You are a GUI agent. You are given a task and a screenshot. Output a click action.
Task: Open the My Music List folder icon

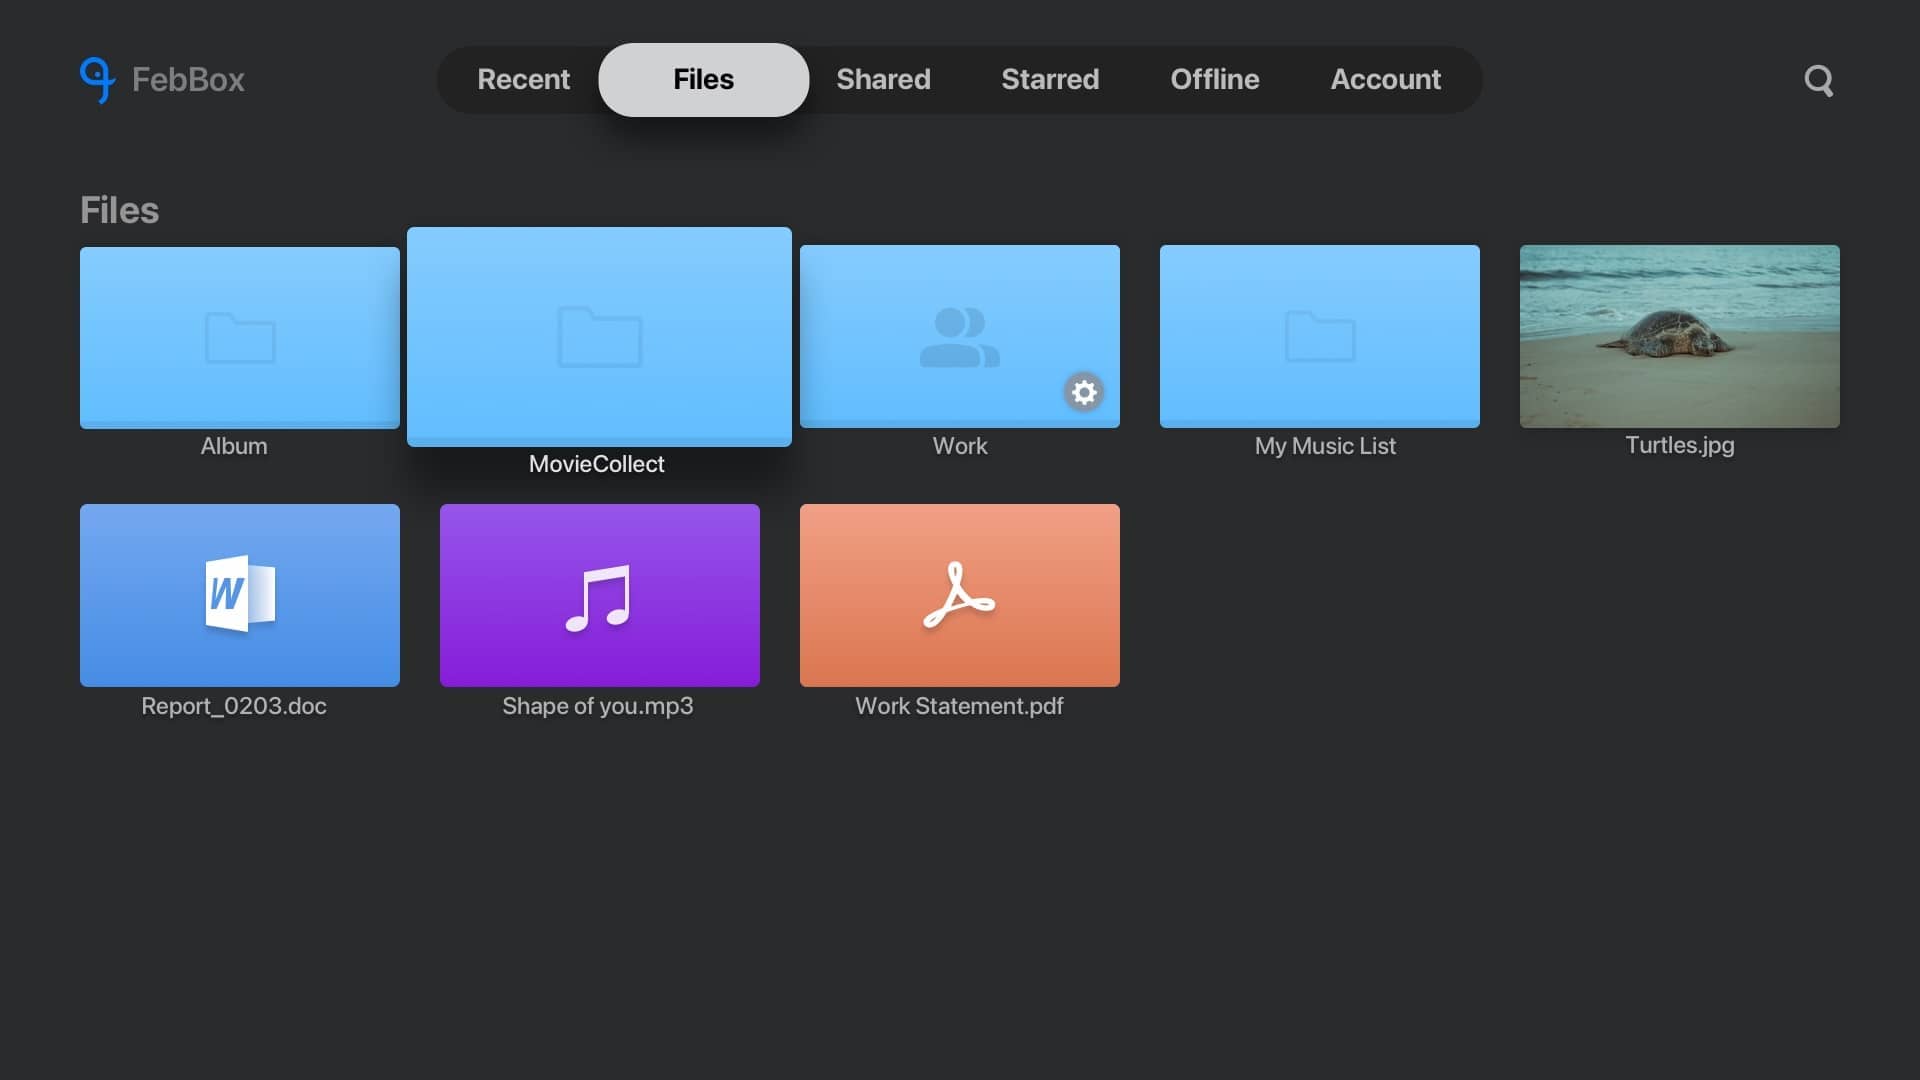click(1319, 337)
